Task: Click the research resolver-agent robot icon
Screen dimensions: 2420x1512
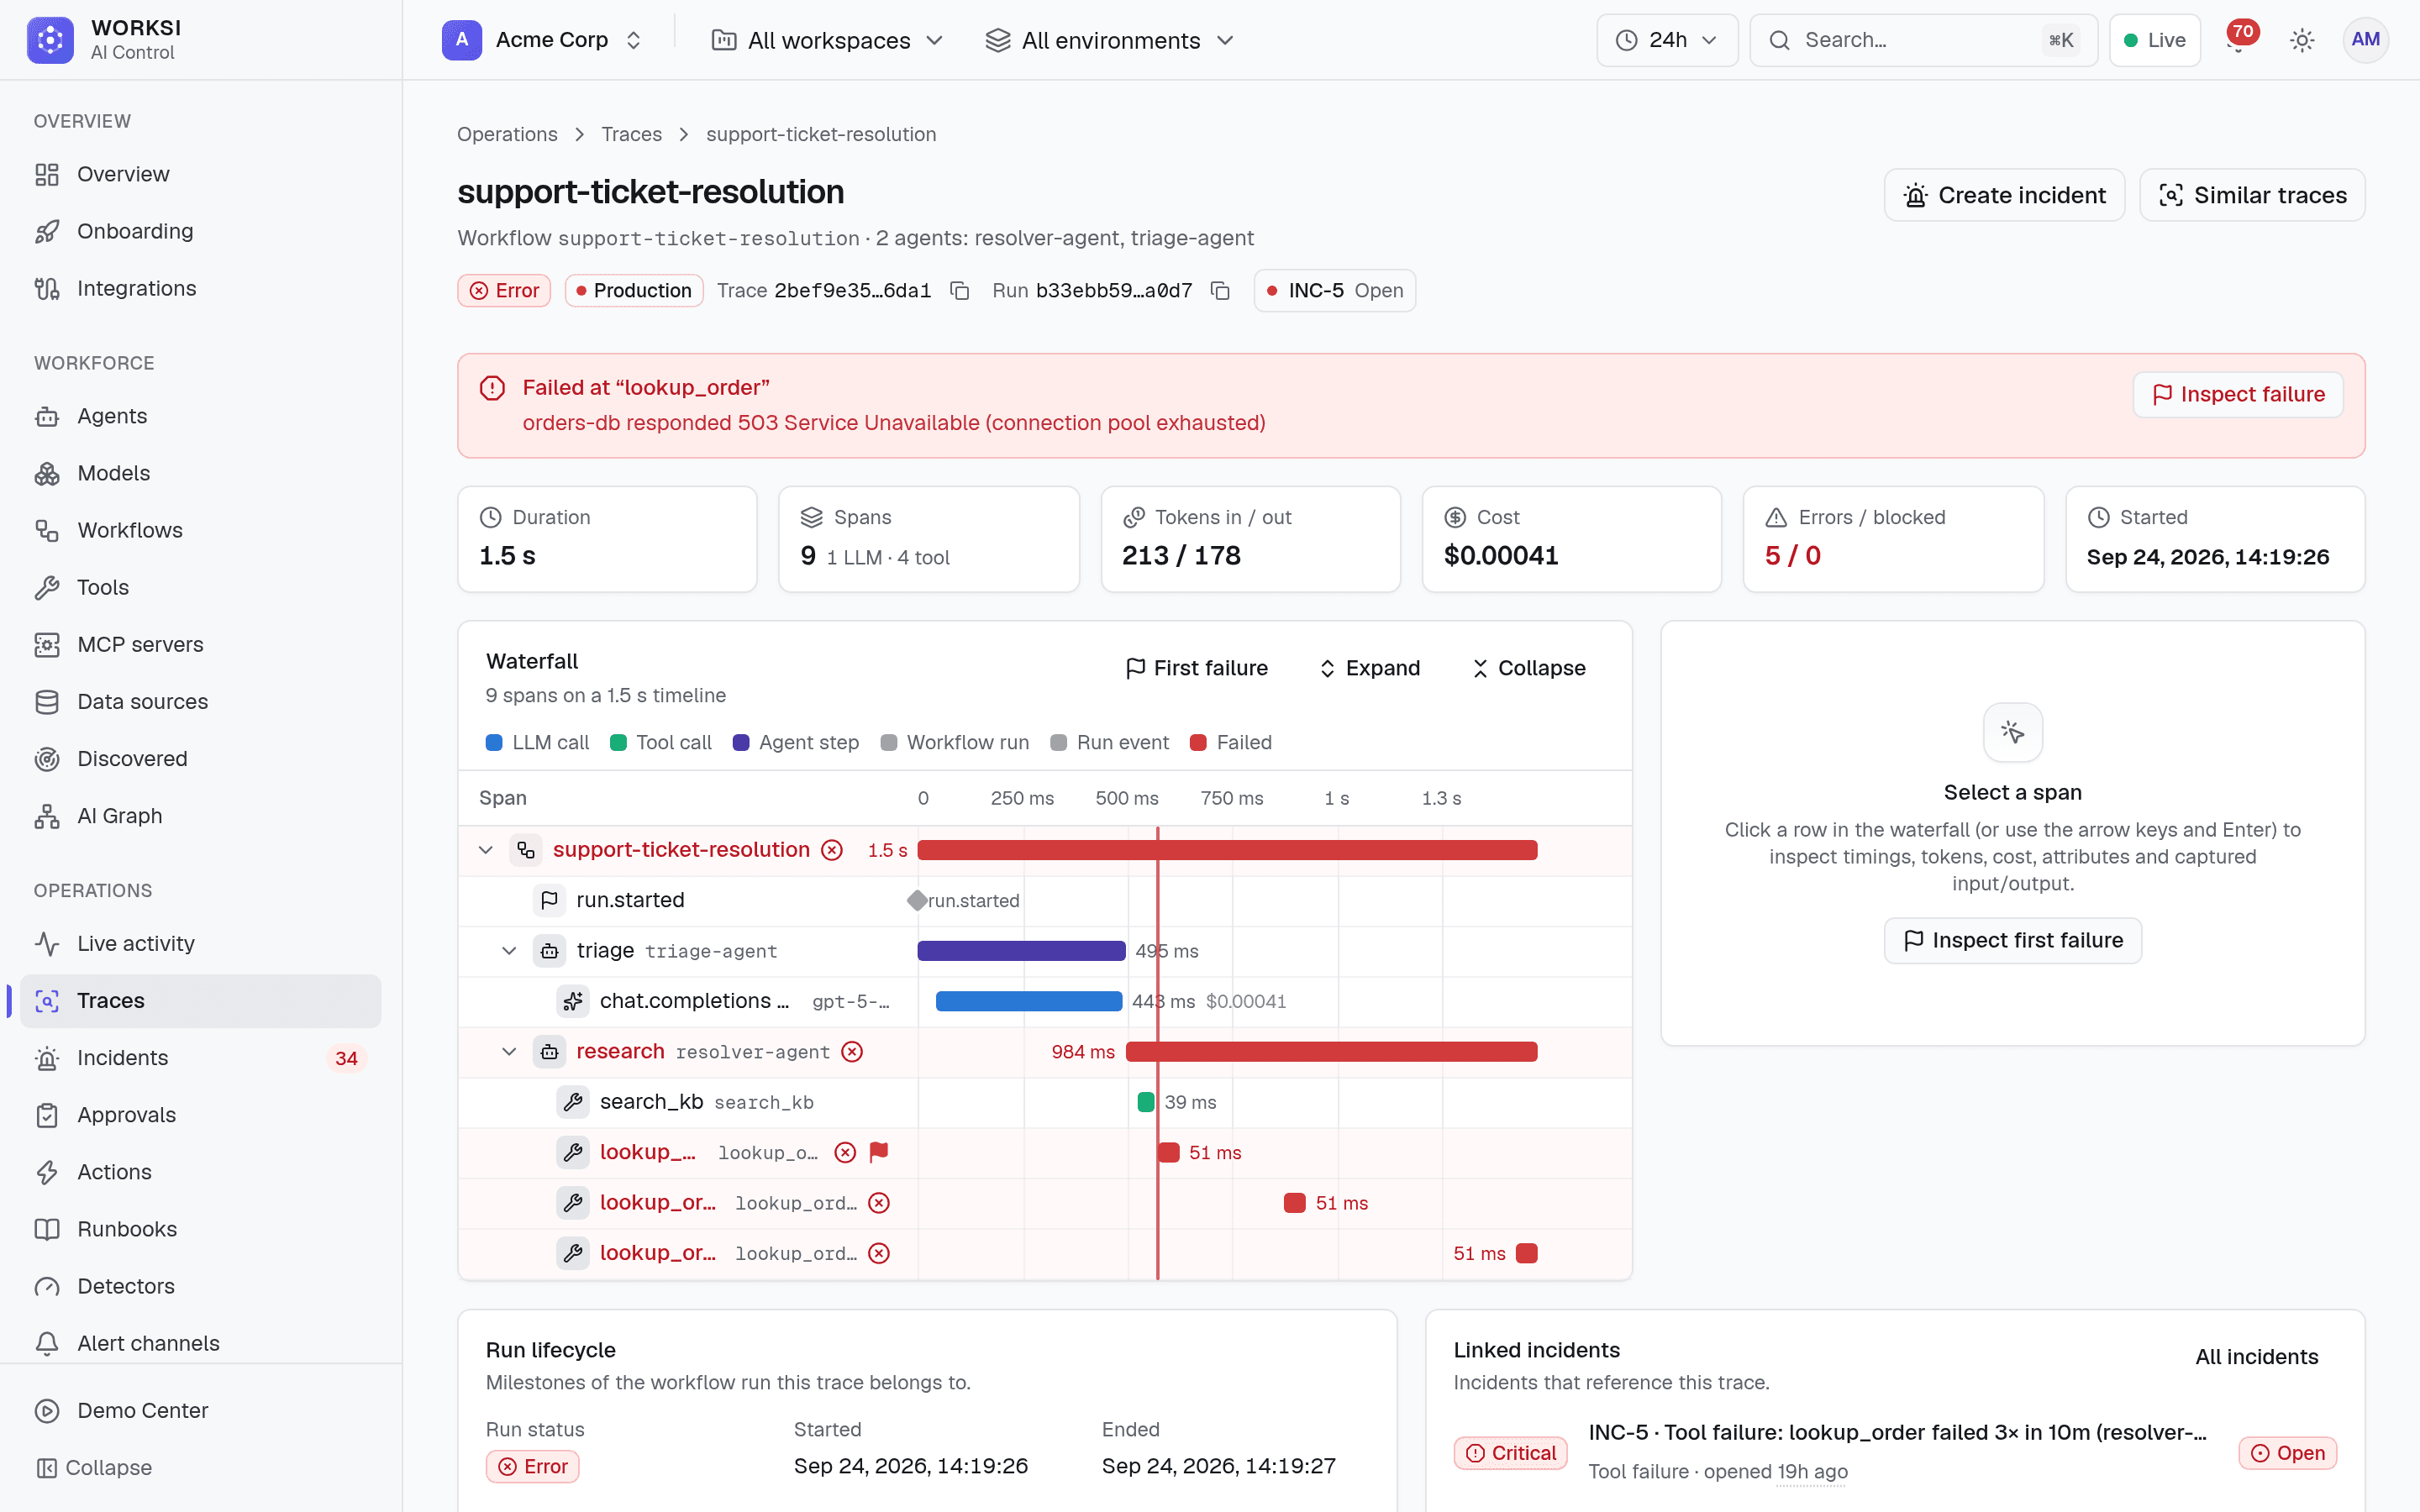Action: click(549, 1052)
